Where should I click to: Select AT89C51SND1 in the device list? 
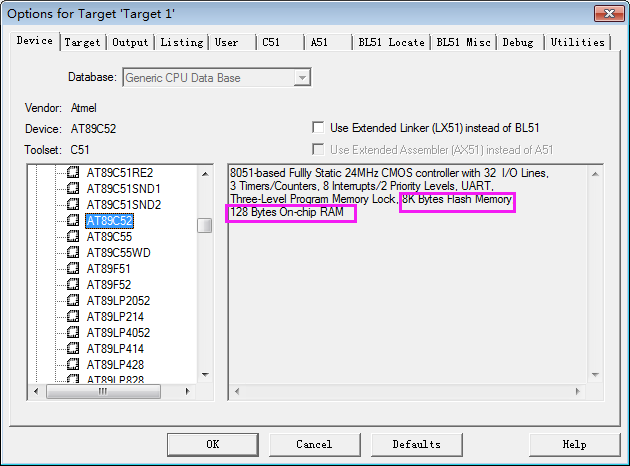click(x=123, y=189)
